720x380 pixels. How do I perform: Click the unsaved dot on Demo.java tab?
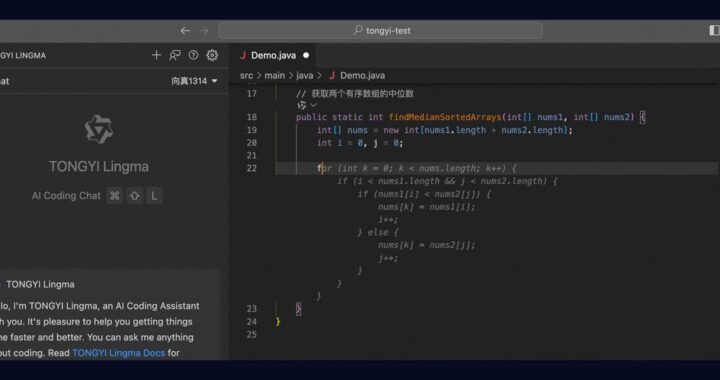click(306, 56)
